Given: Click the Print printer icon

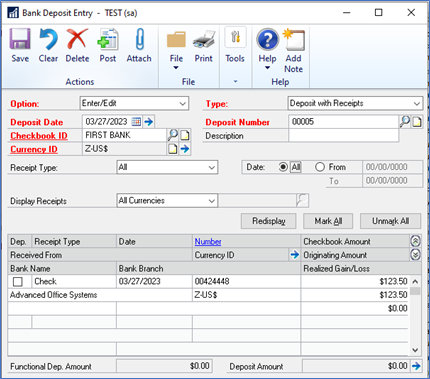Looking at the screenshot, I should coord(204,39).
